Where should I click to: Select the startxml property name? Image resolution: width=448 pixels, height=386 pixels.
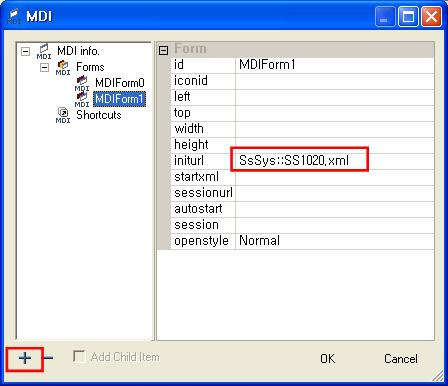[x=203, y=177]
